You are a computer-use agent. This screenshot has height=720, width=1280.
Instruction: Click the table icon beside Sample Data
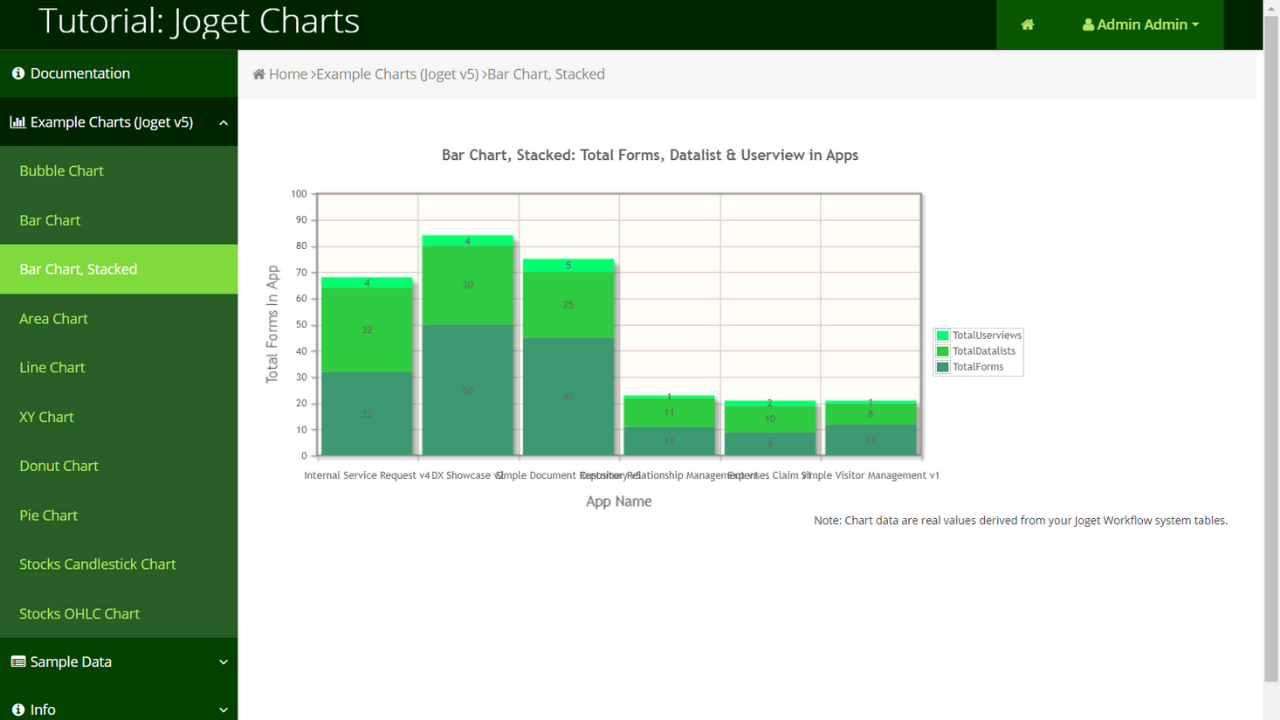point(18,662)
